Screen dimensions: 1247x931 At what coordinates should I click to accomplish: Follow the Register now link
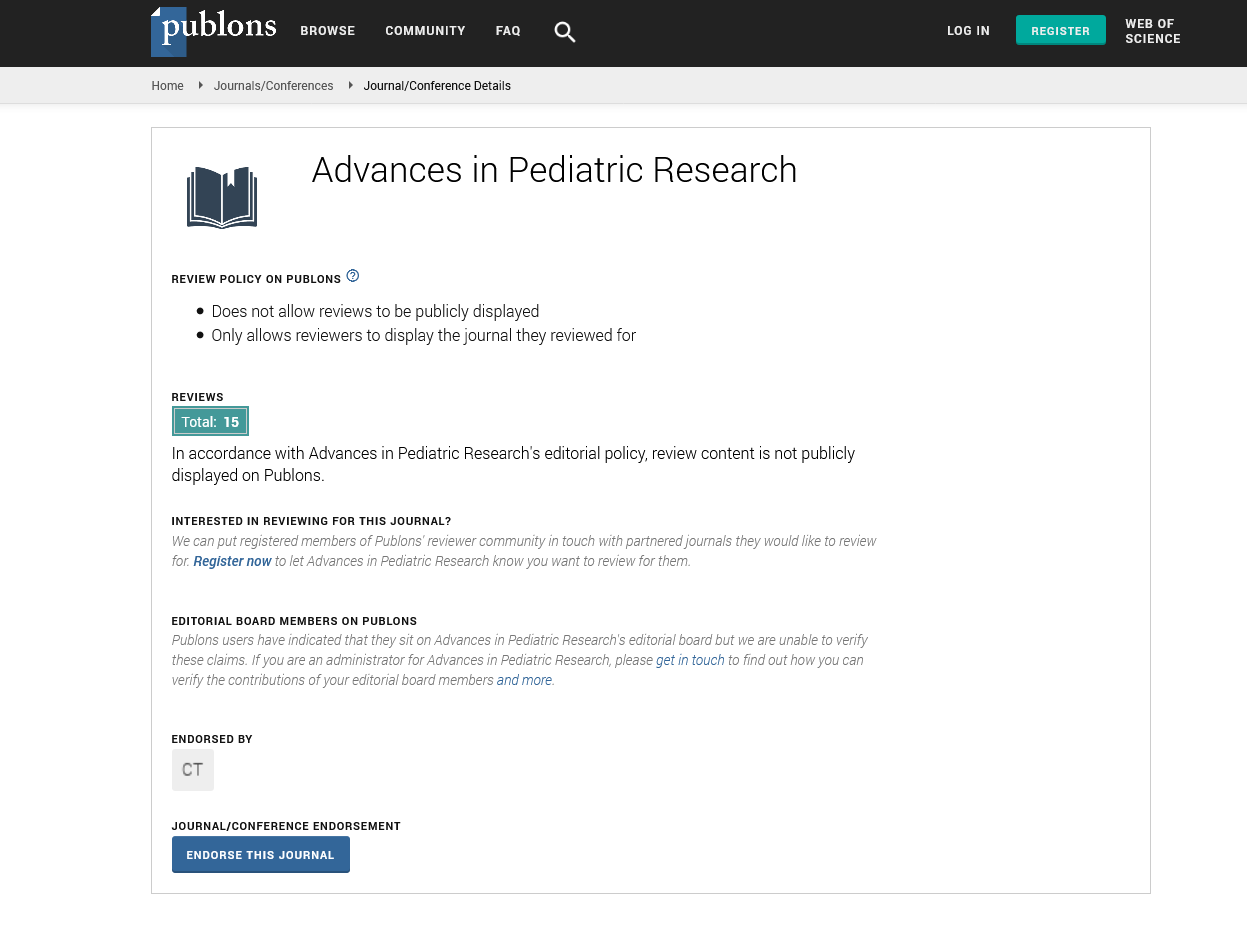pyautogui.click(x=232, y=561)
